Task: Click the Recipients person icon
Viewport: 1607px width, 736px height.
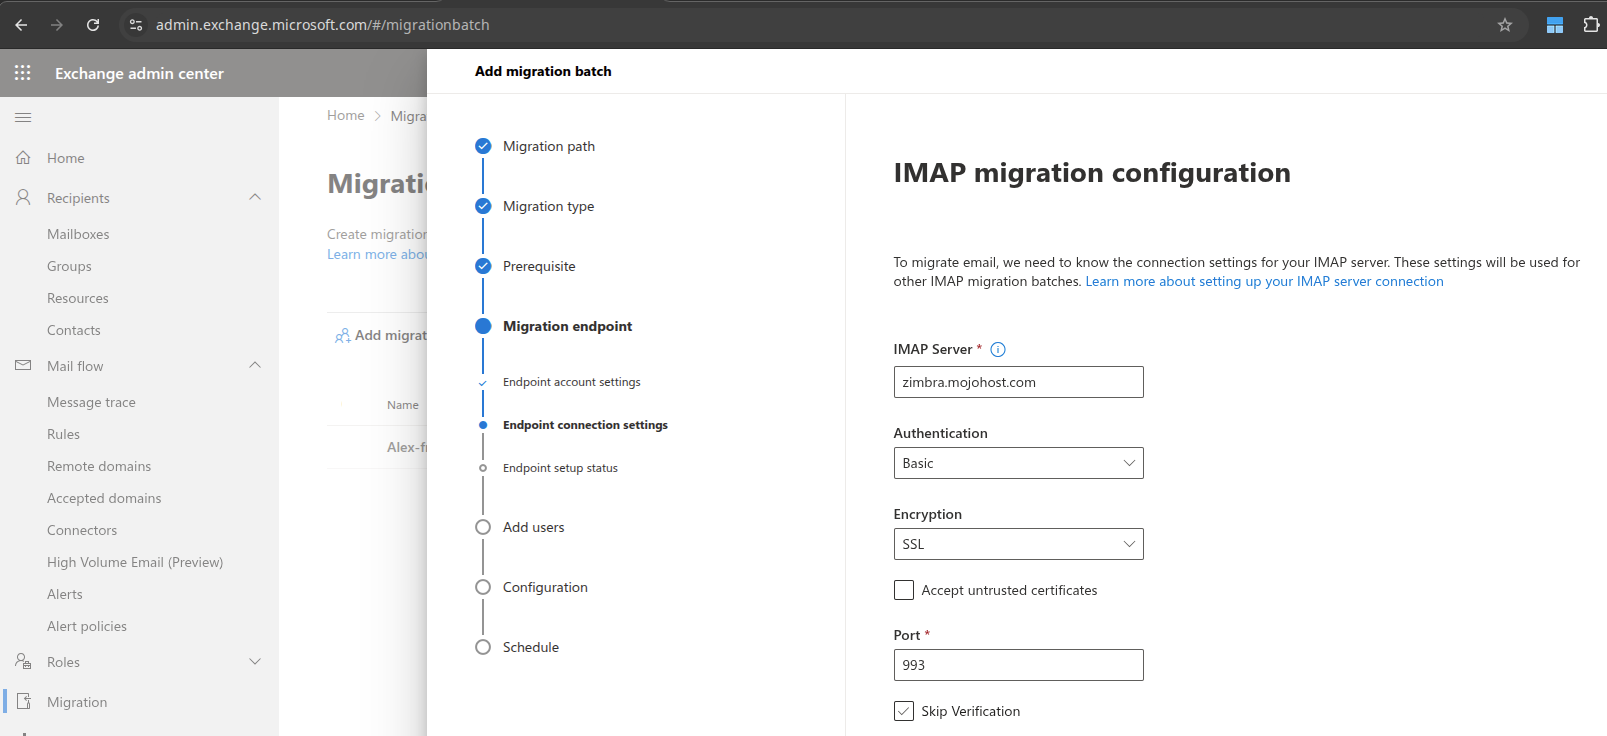Action: (x=23, y=198)
